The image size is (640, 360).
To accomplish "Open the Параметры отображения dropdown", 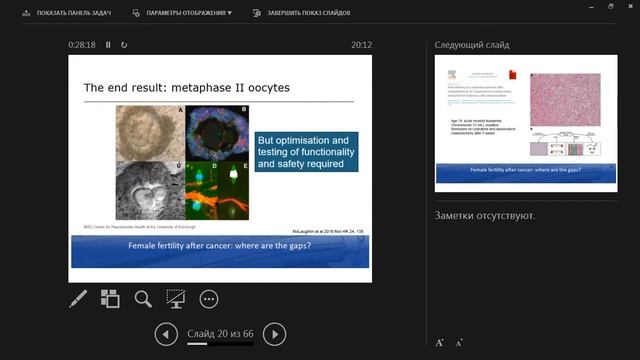I will click(189, 13).
